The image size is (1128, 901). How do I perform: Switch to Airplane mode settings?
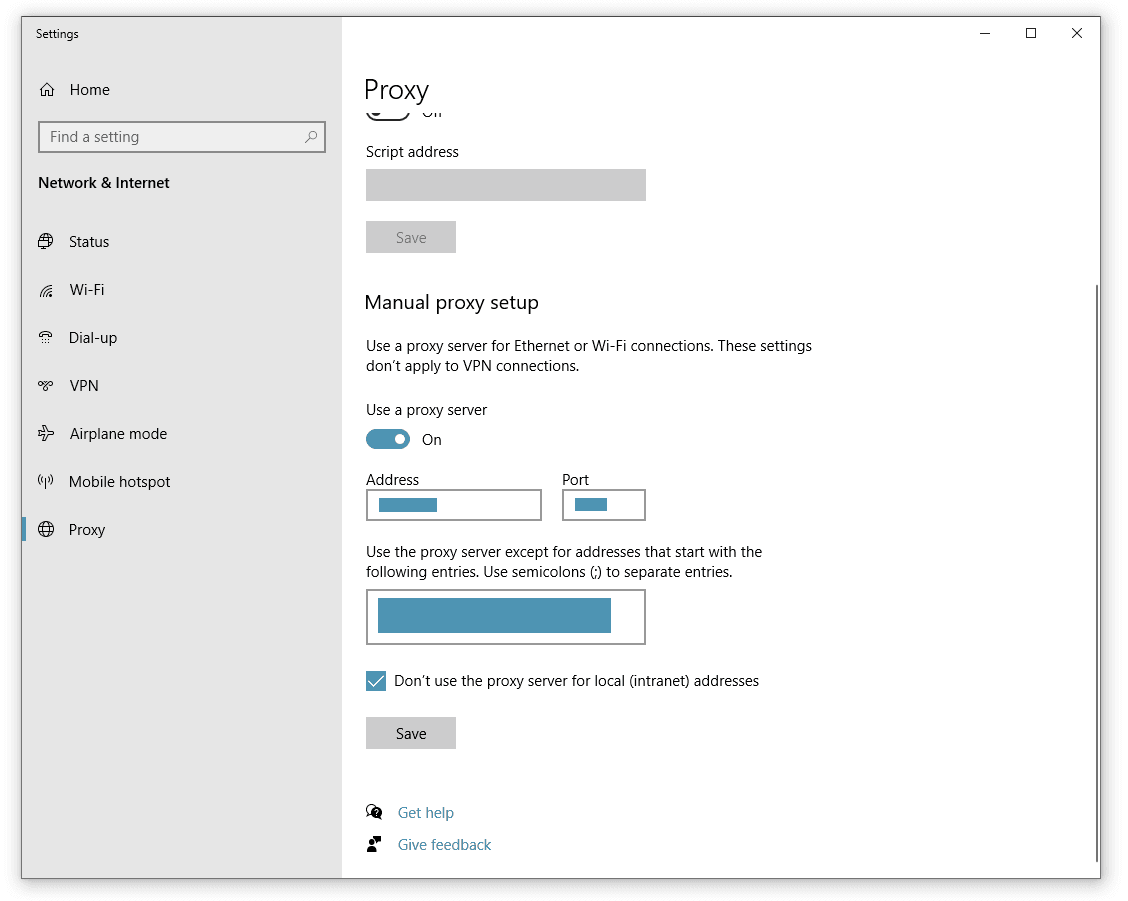pos(119,434)
